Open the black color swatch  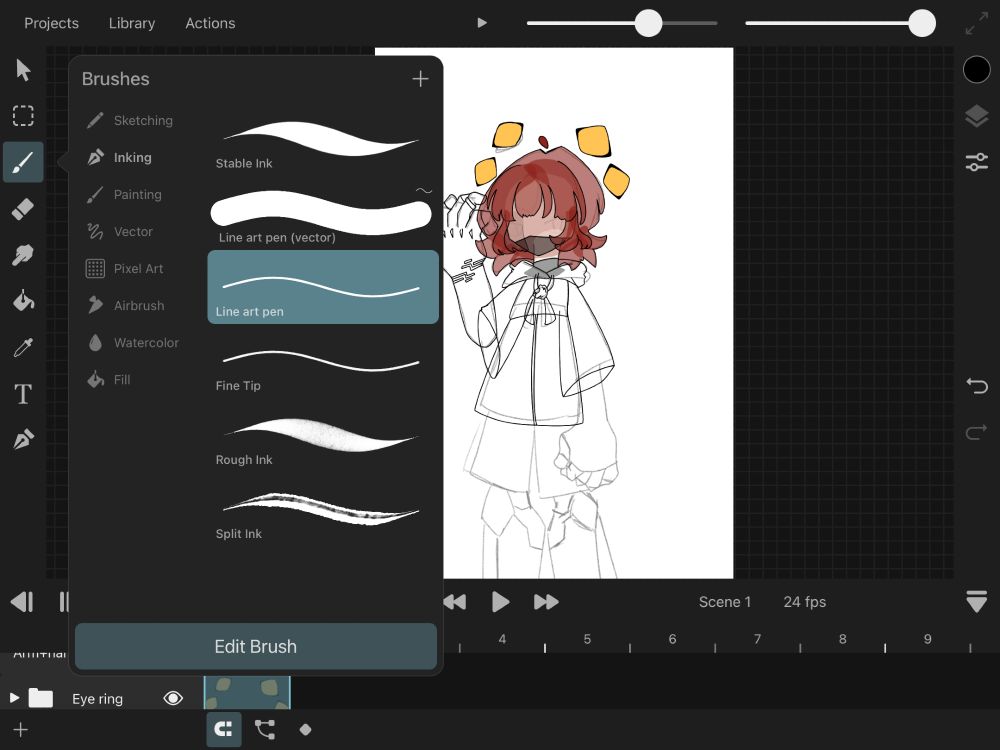point(976,69)
